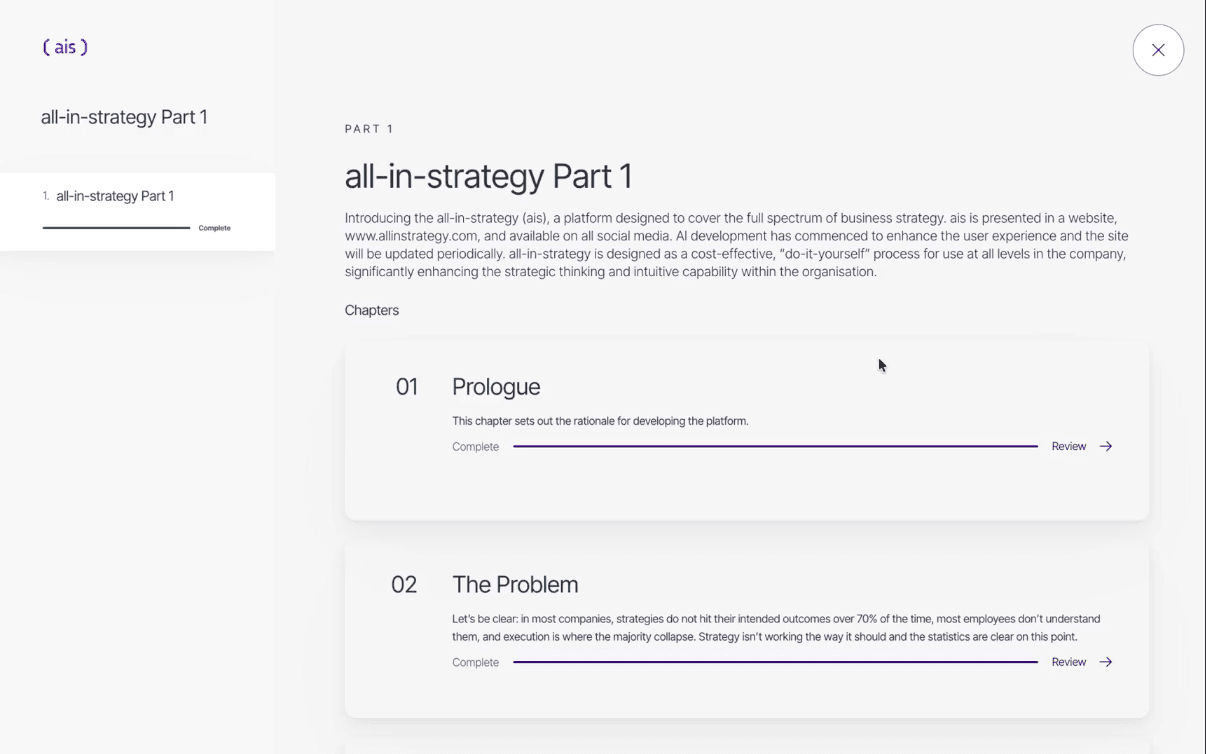Click Complete status in sidebar
1206x754 pixels.
point(214,228)
